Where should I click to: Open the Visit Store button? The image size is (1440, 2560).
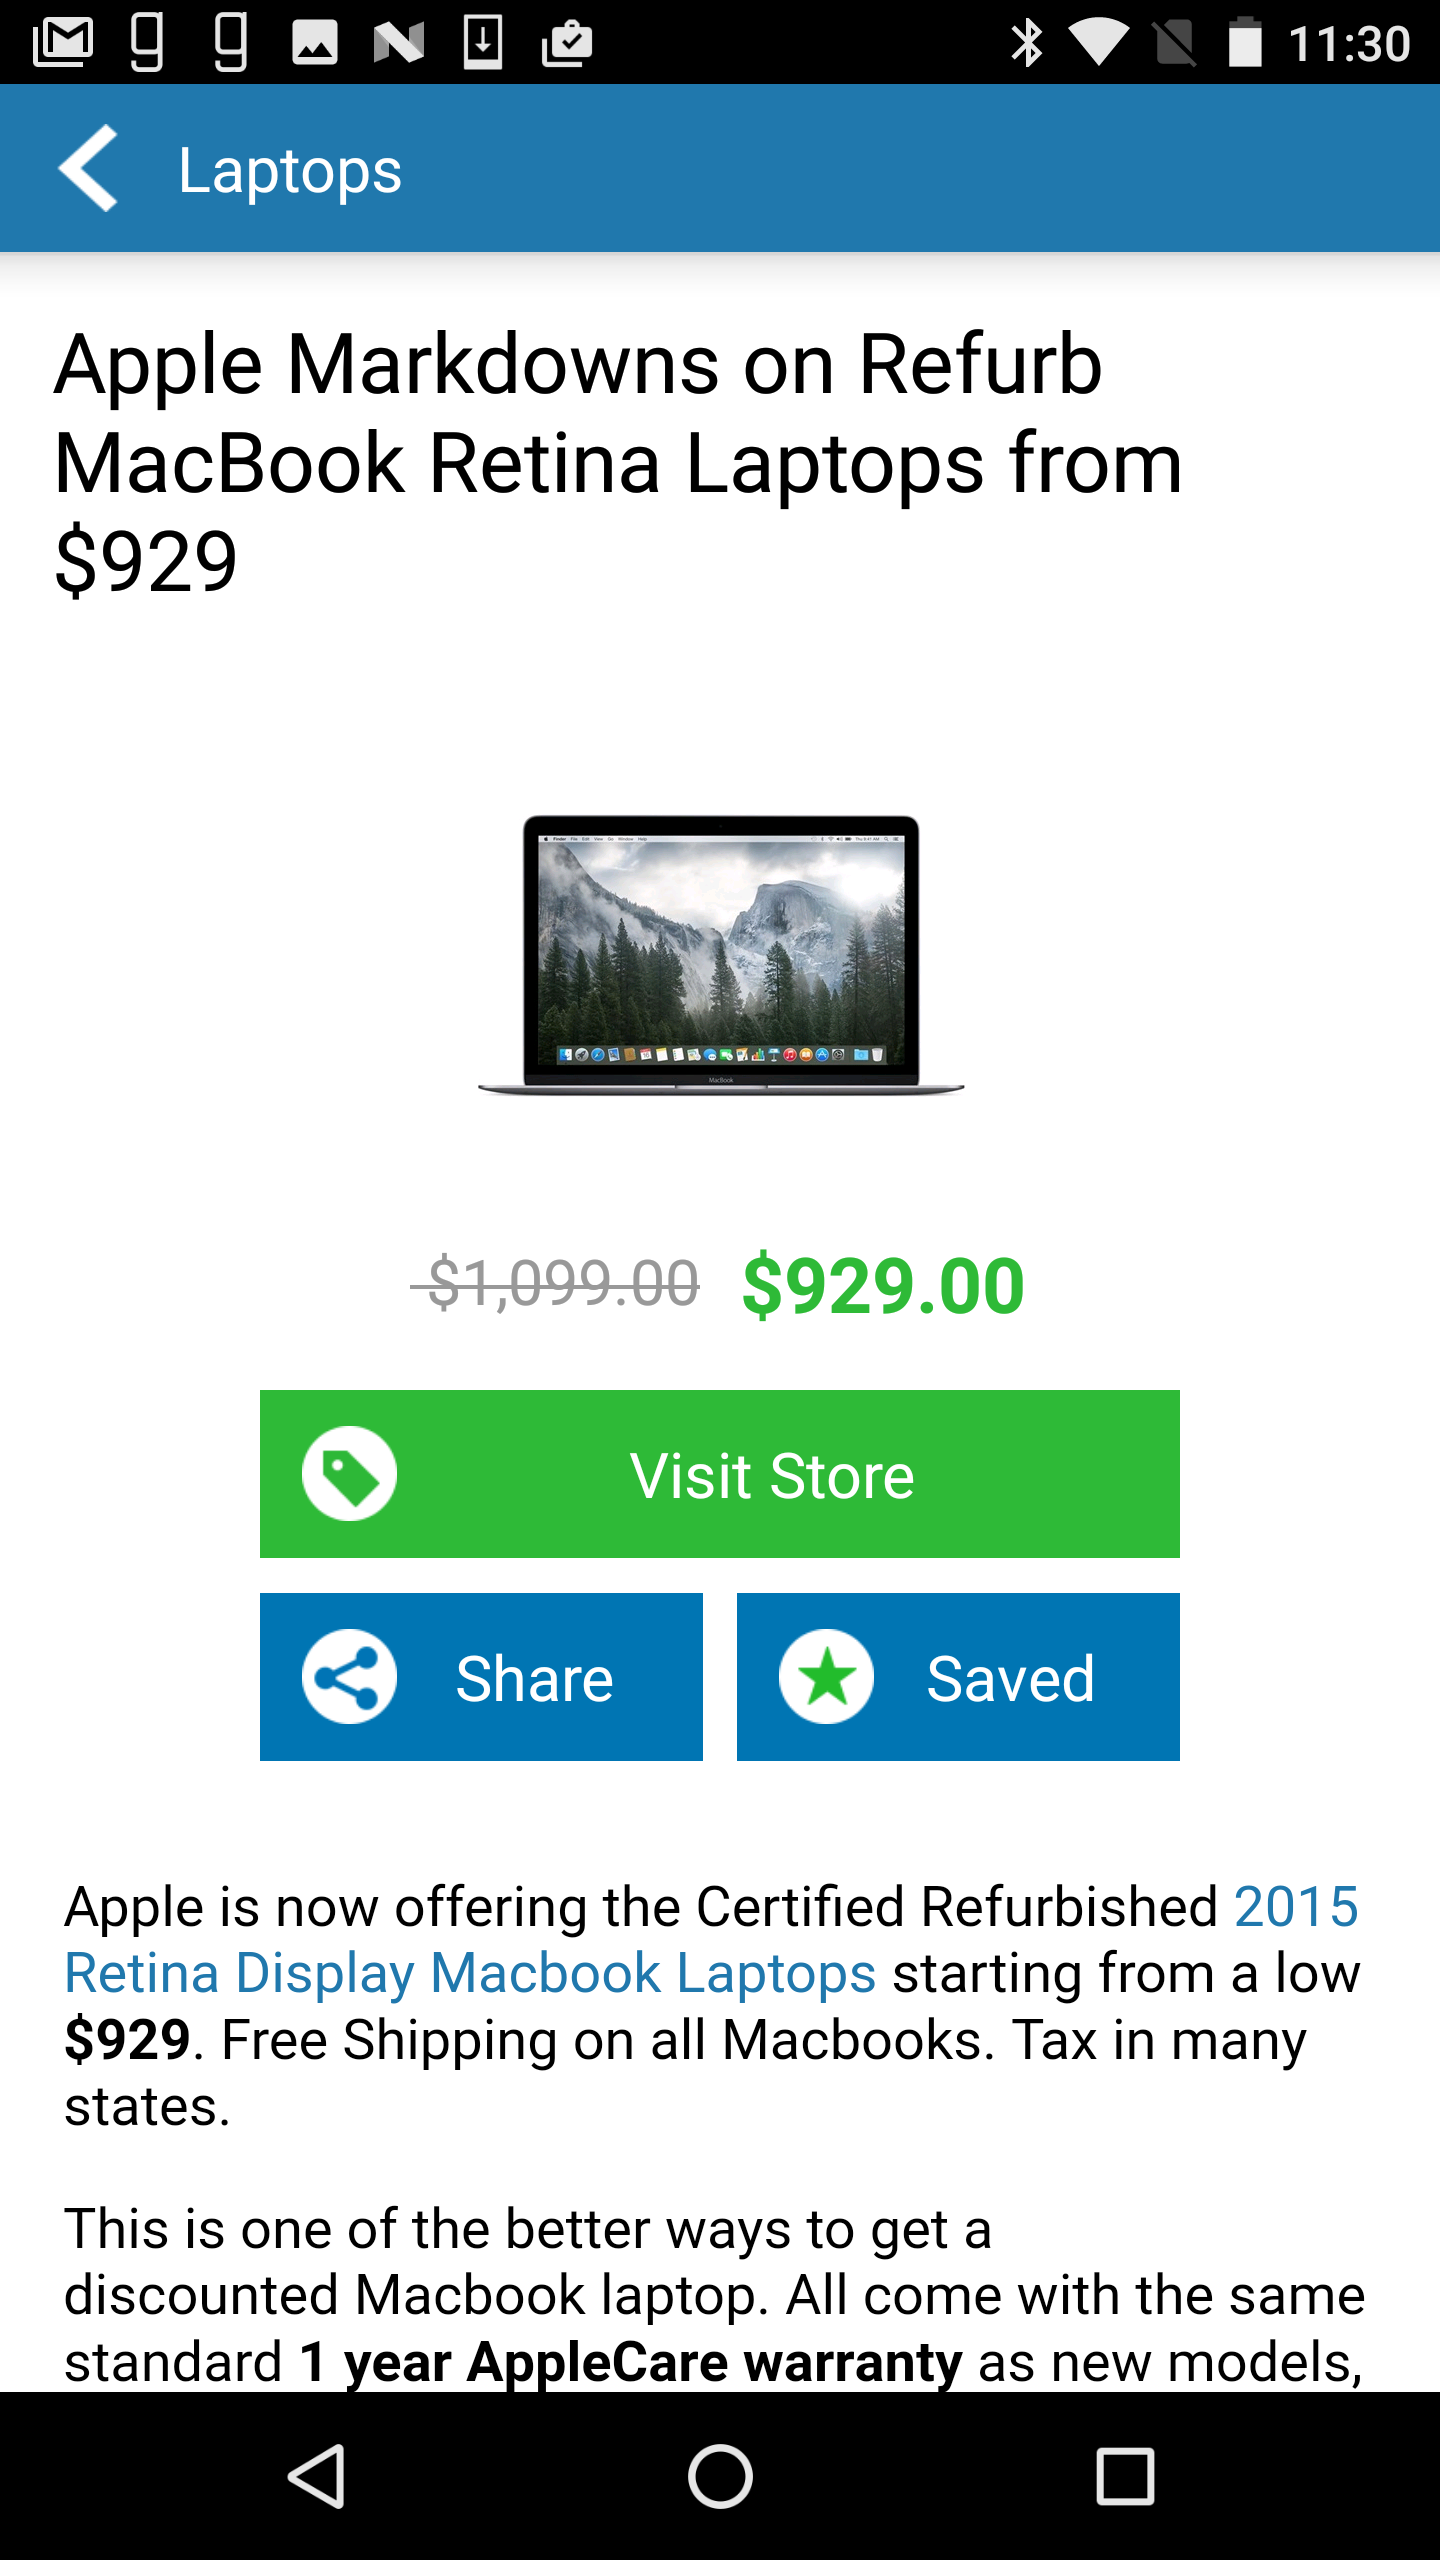click(x=720, y=1474)
